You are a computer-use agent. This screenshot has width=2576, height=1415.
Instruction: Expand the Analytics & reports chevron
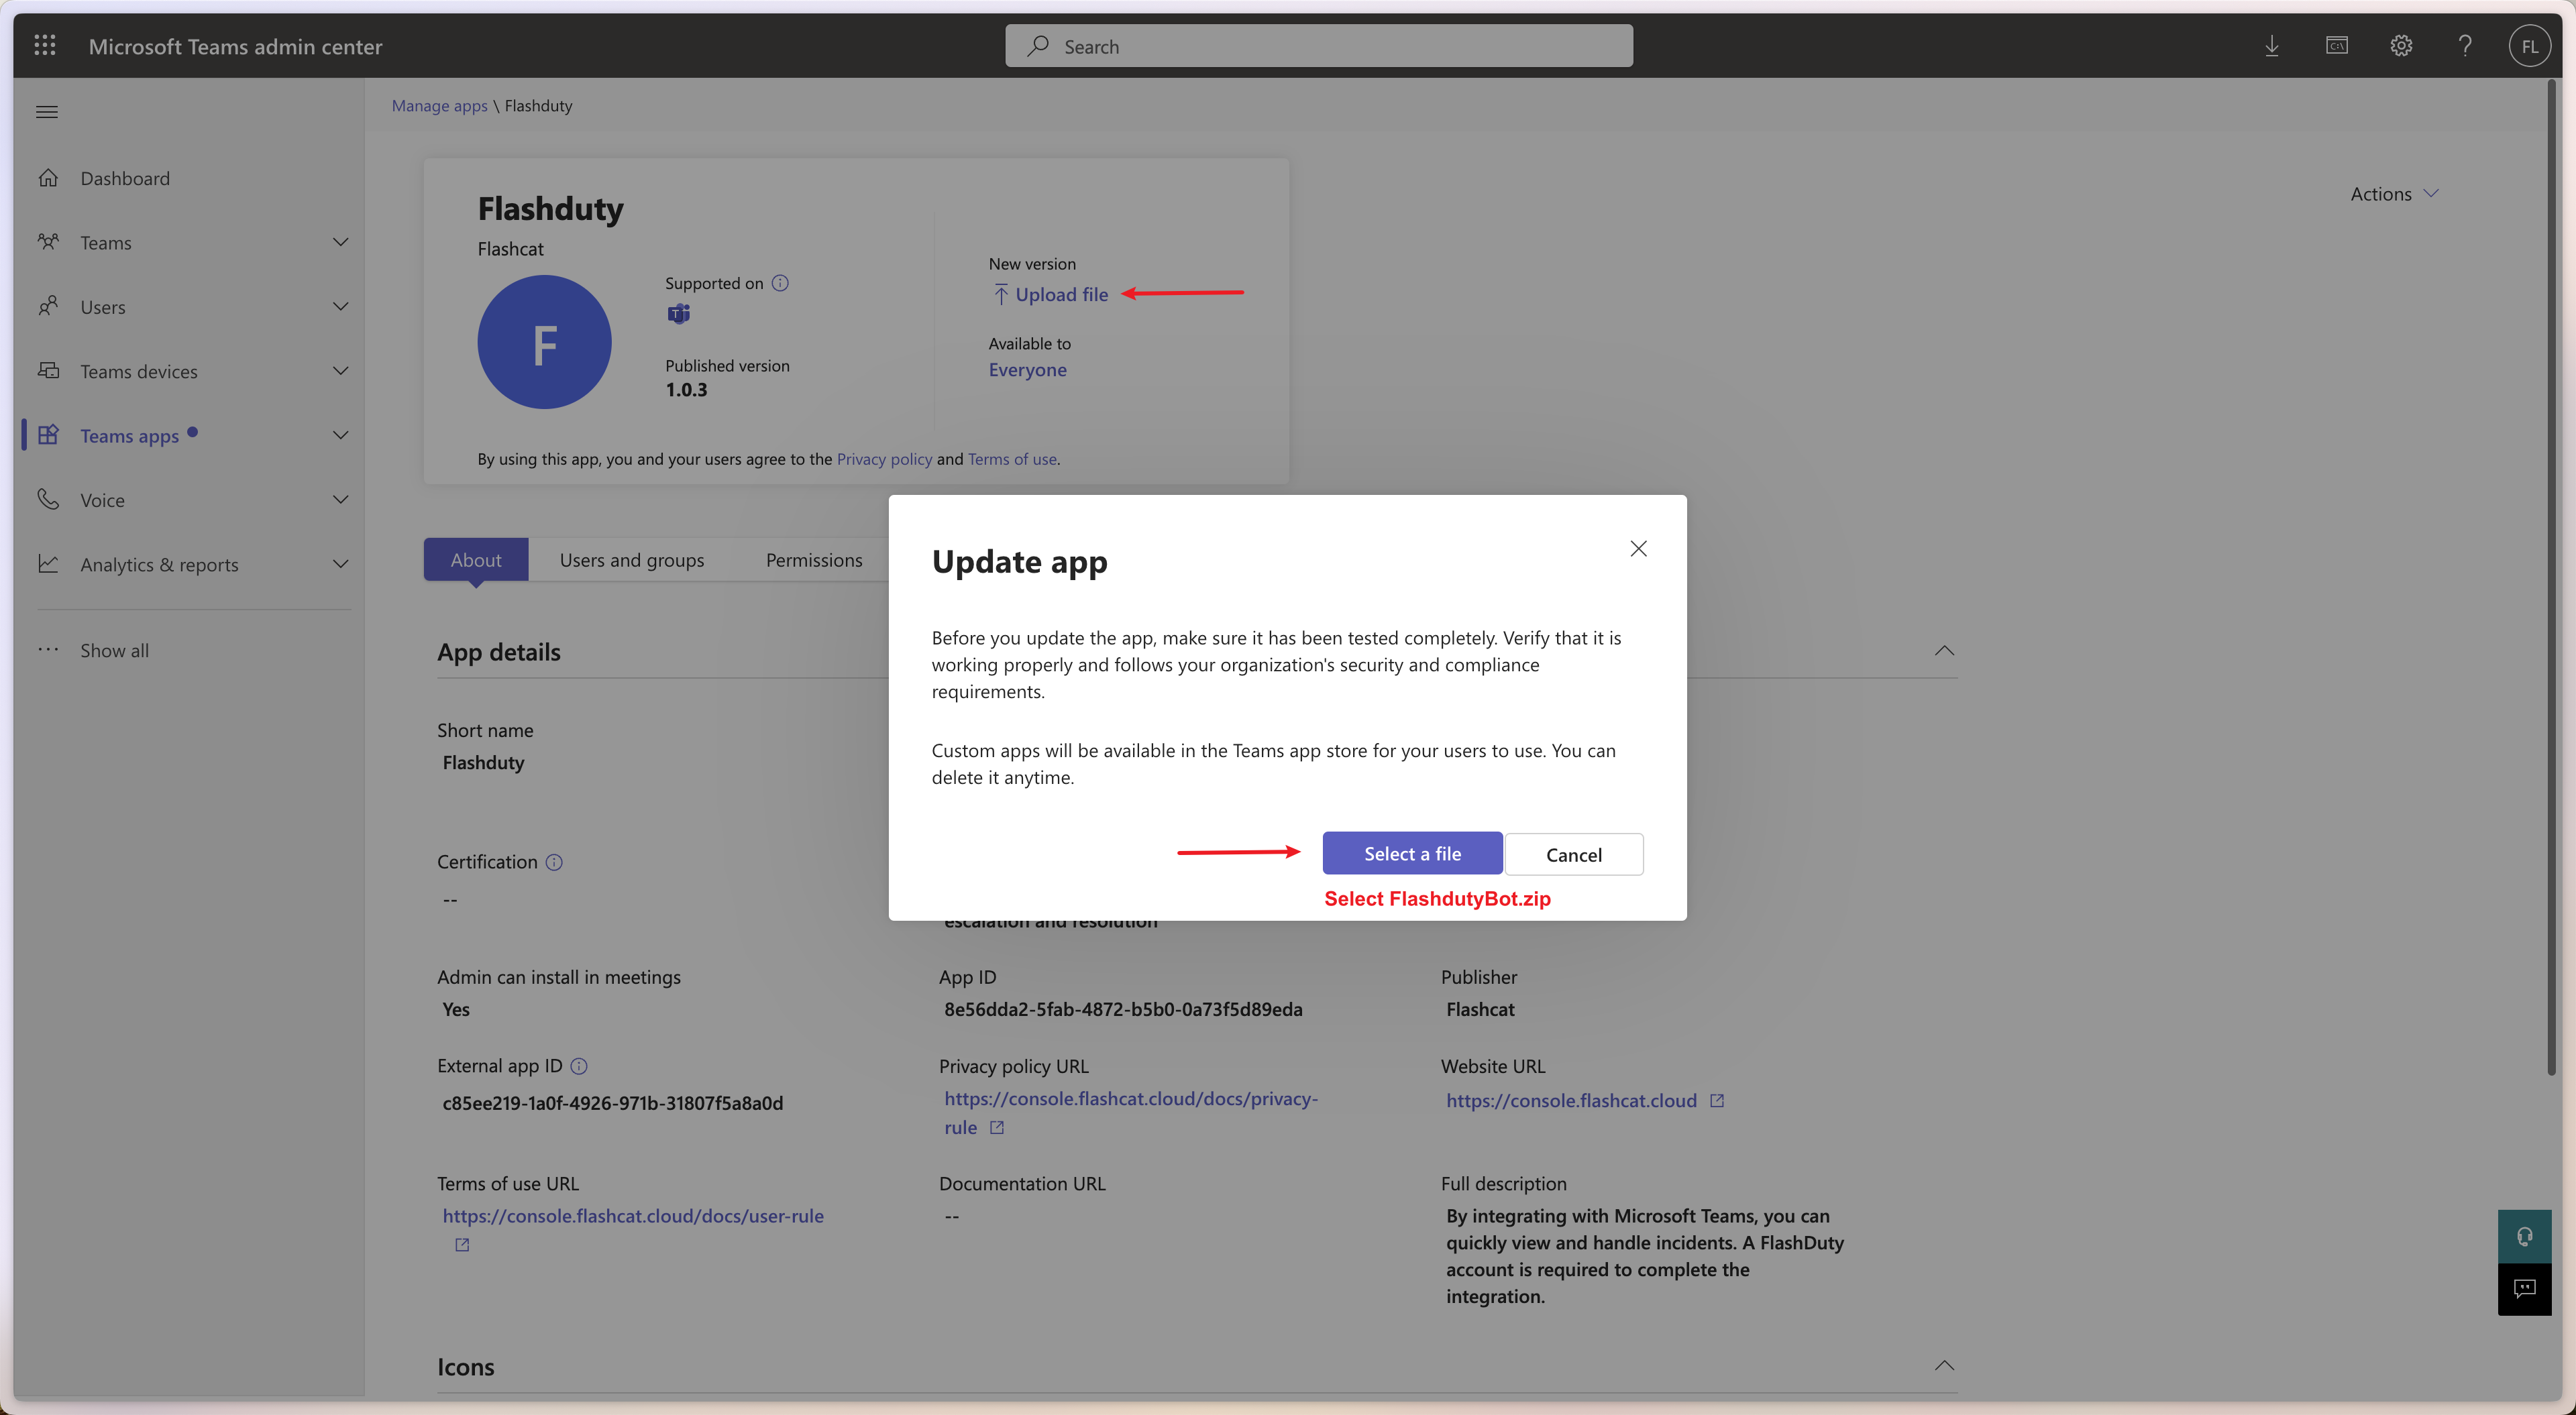click(x=341, y=564)
